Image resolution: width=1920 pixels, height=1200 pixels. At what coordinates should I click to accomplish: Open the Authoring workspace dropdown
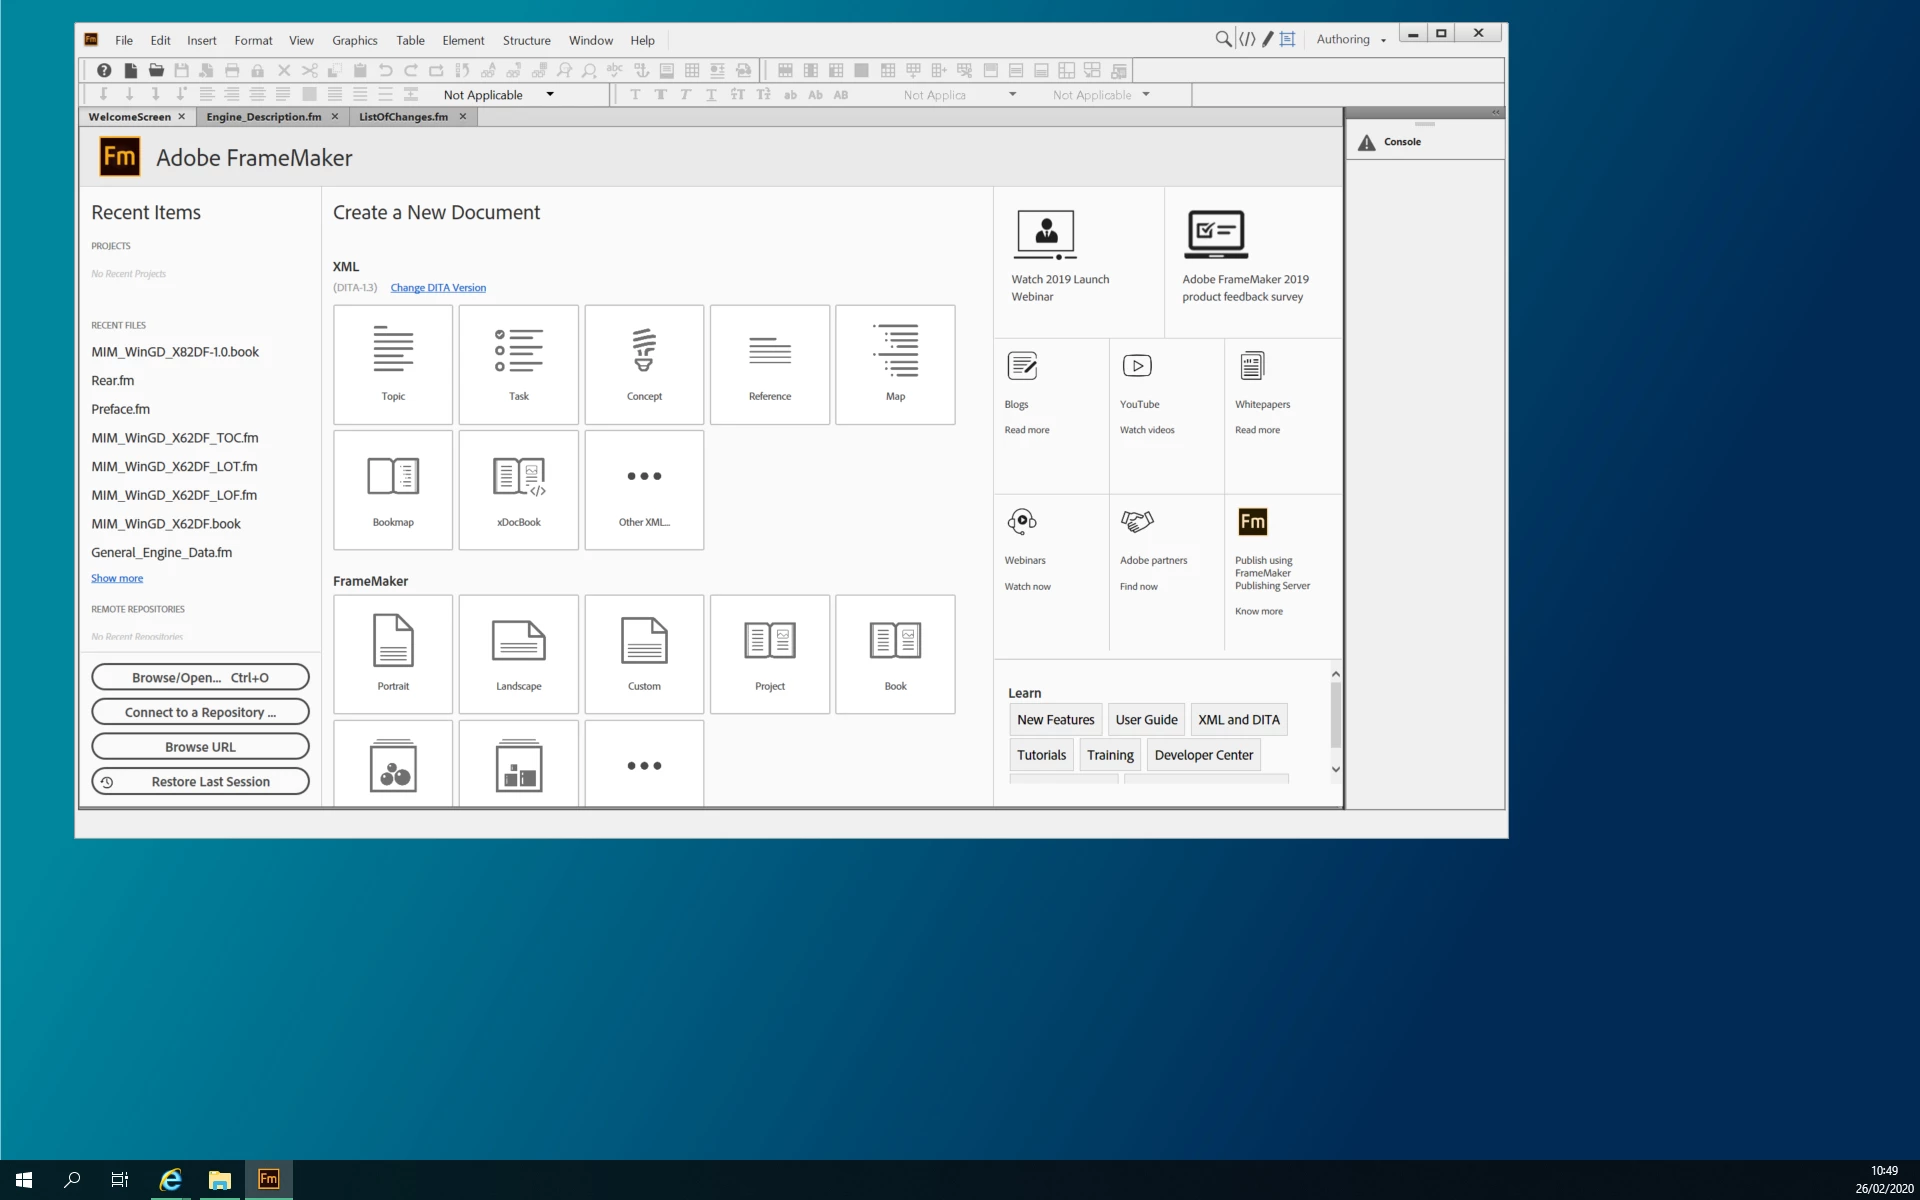tap(1351, 39)
